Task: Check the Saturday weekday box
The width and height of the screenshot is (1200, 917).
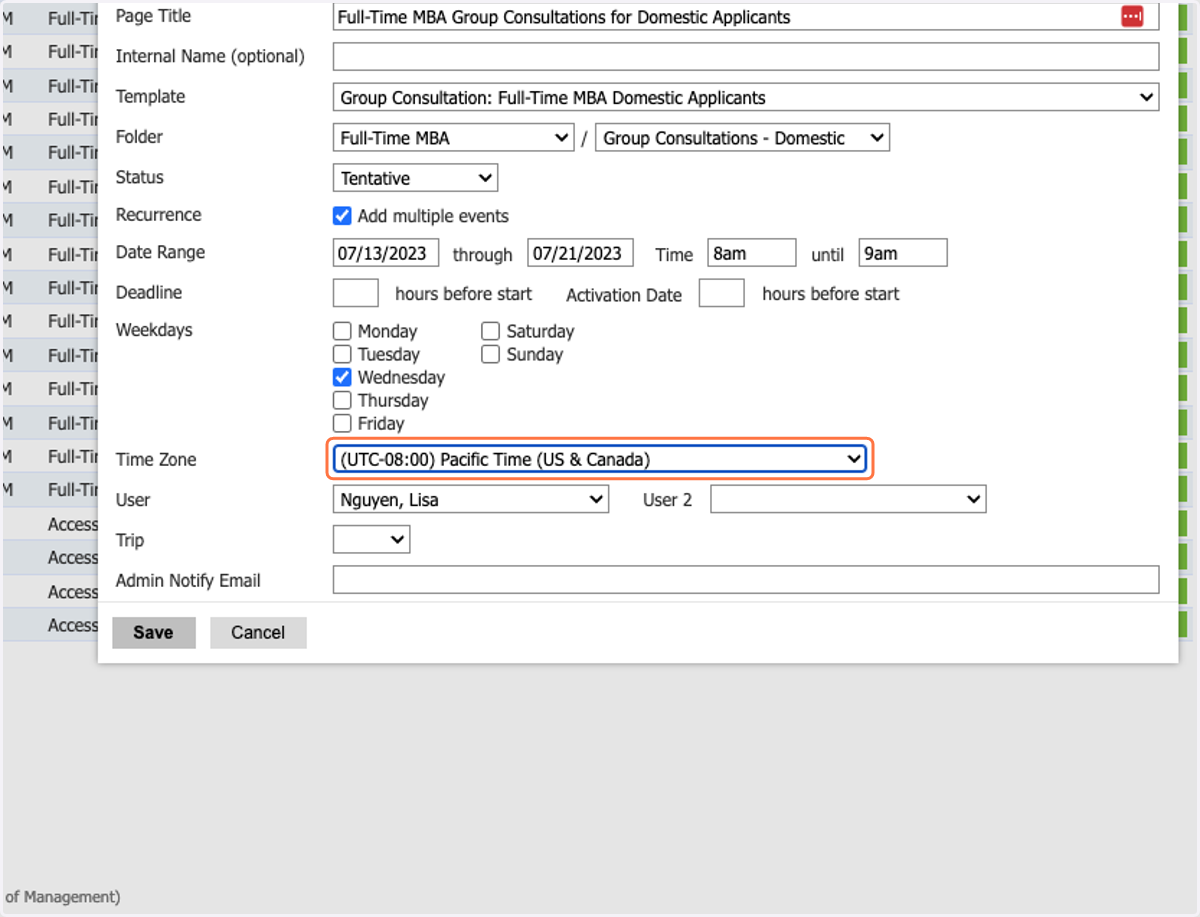Action: click(x=490, y=331)
